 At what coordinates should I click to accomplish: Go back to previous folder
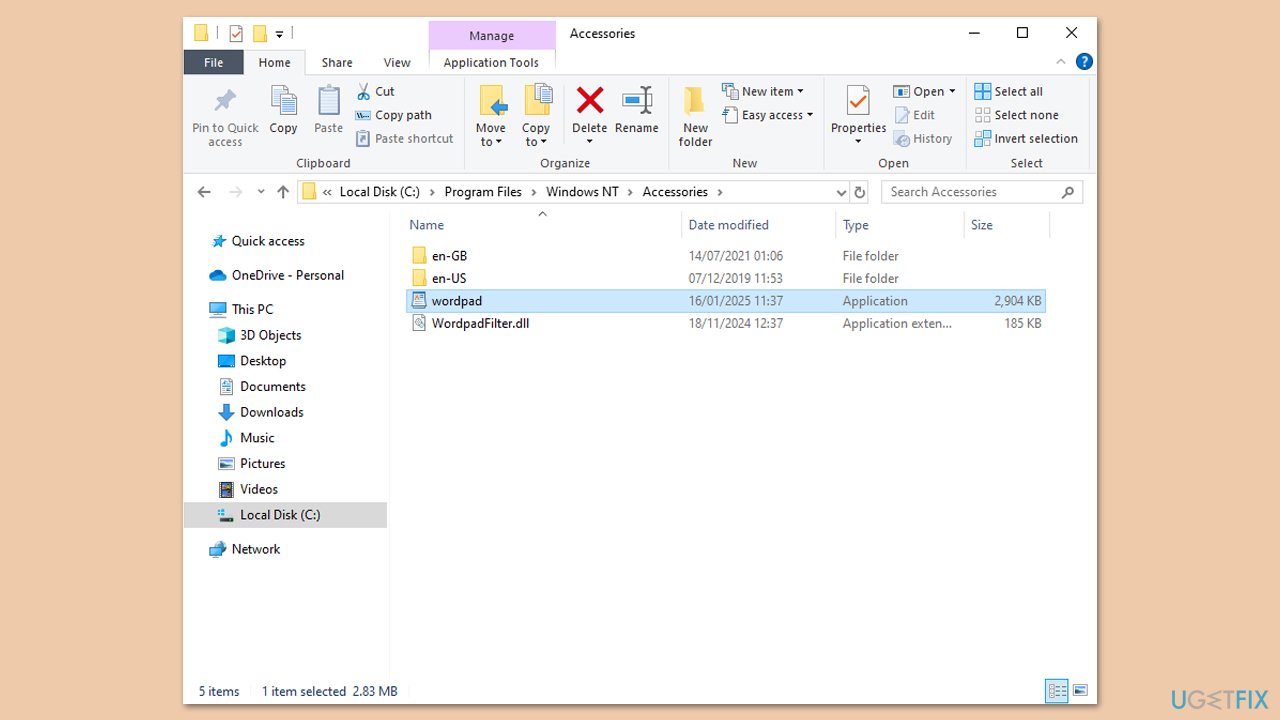point(204,192)
